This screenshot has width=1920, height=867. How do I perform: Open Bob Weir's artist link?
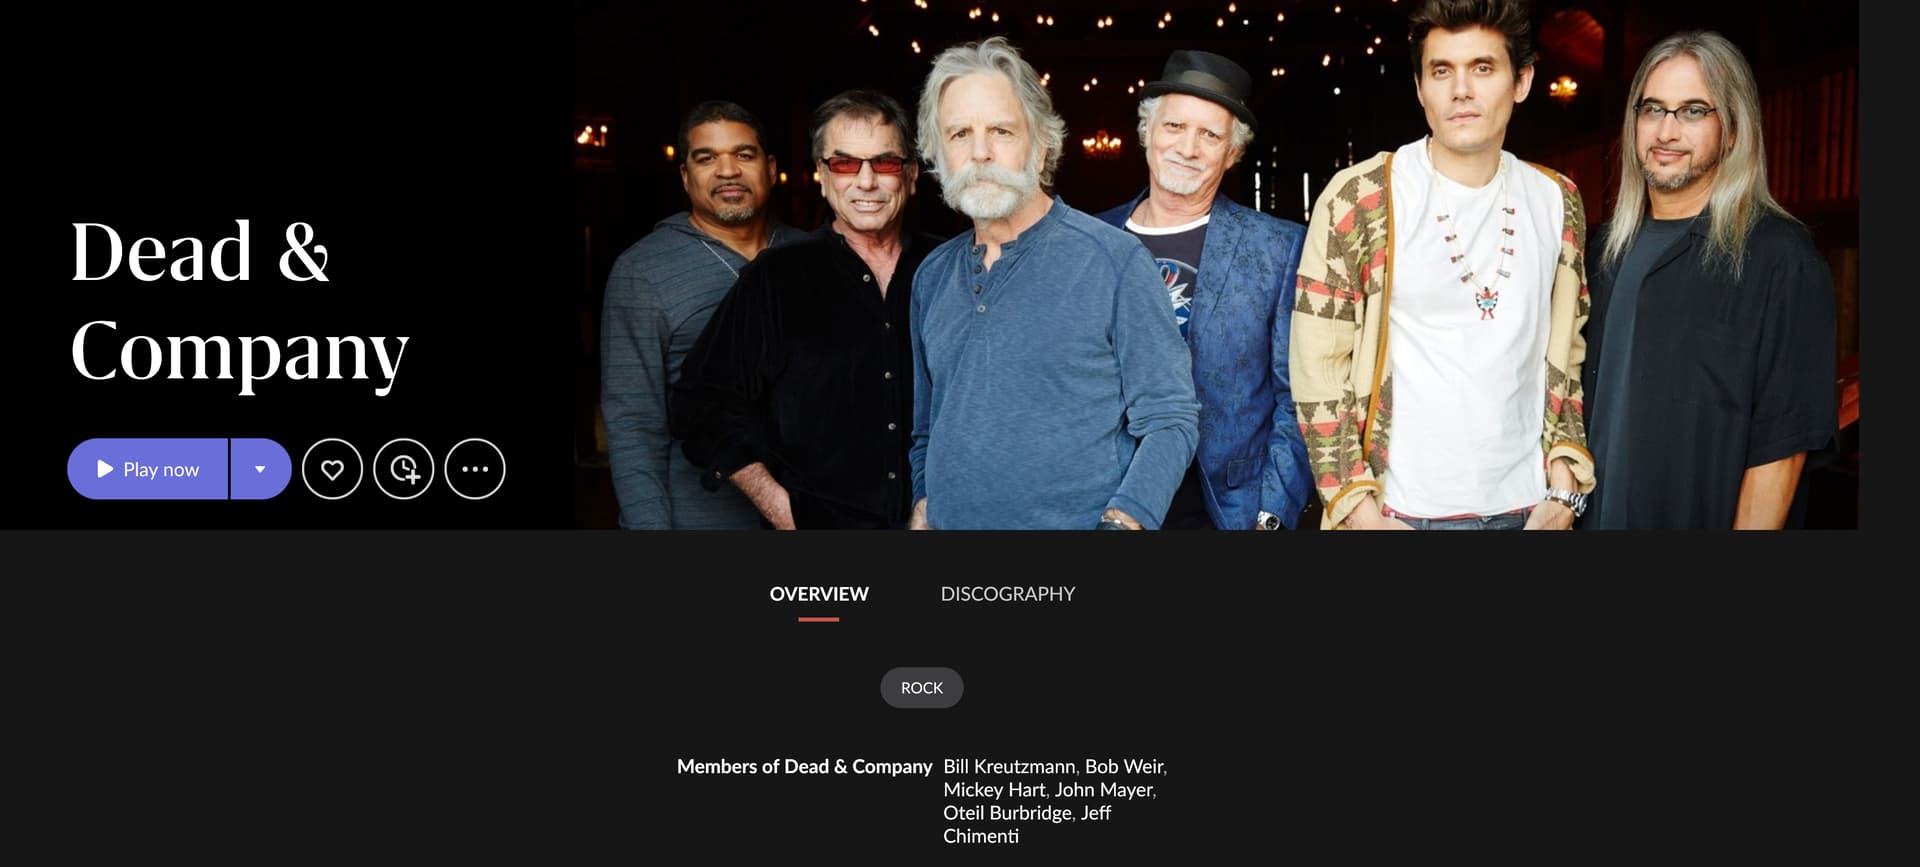pyautogui.click(x=1124, y=766)
